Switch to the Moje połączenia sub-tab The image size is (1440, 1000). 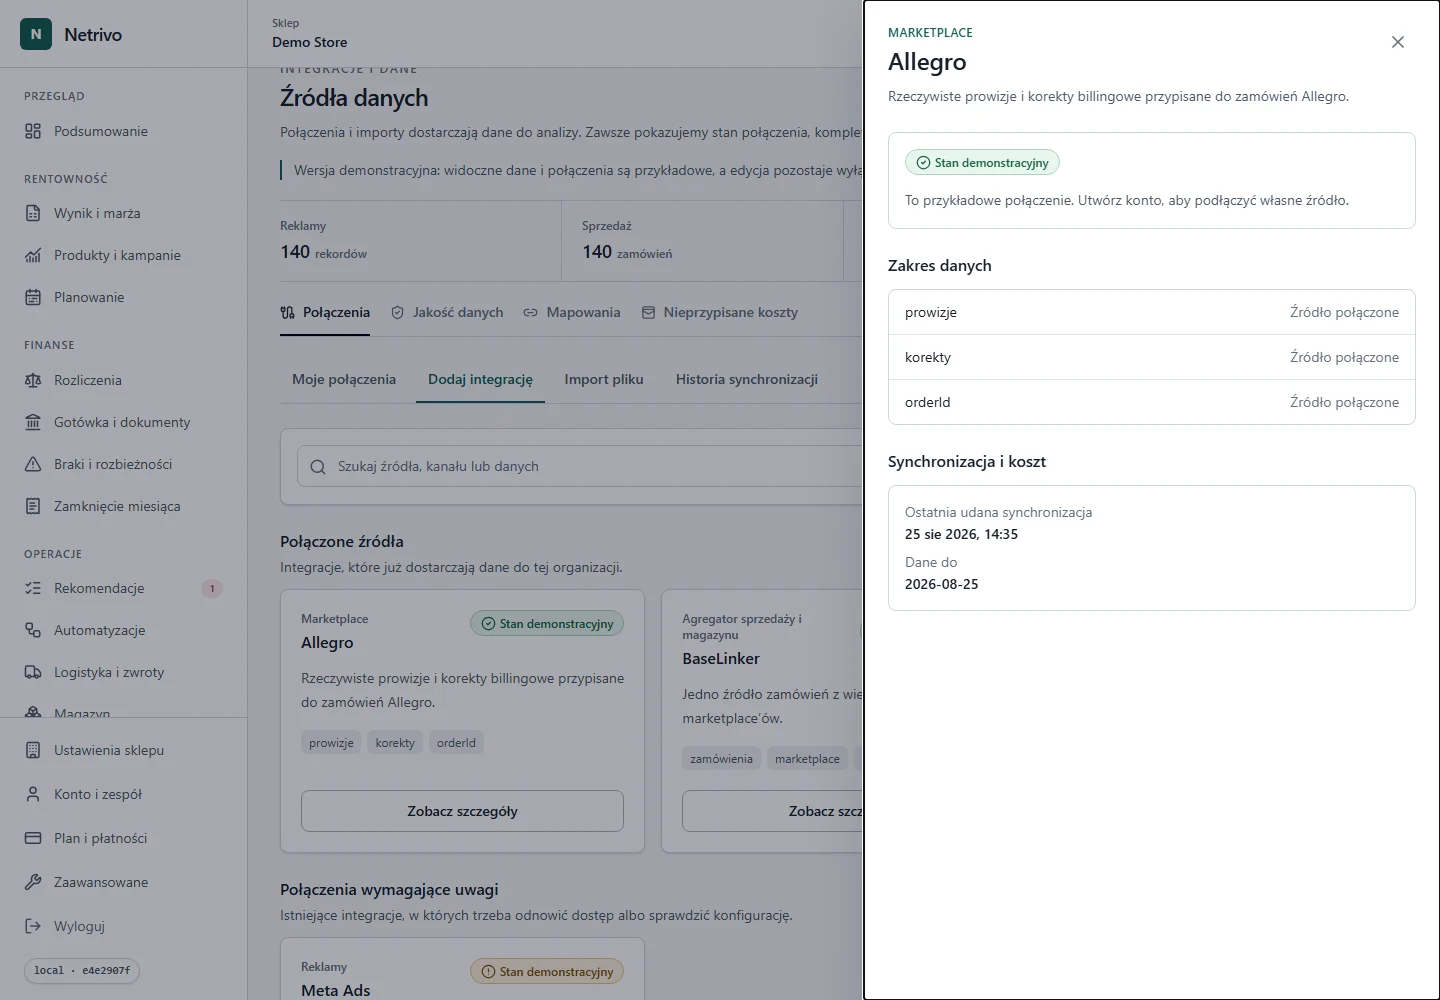pyautogui.click(x=344, y=379)
